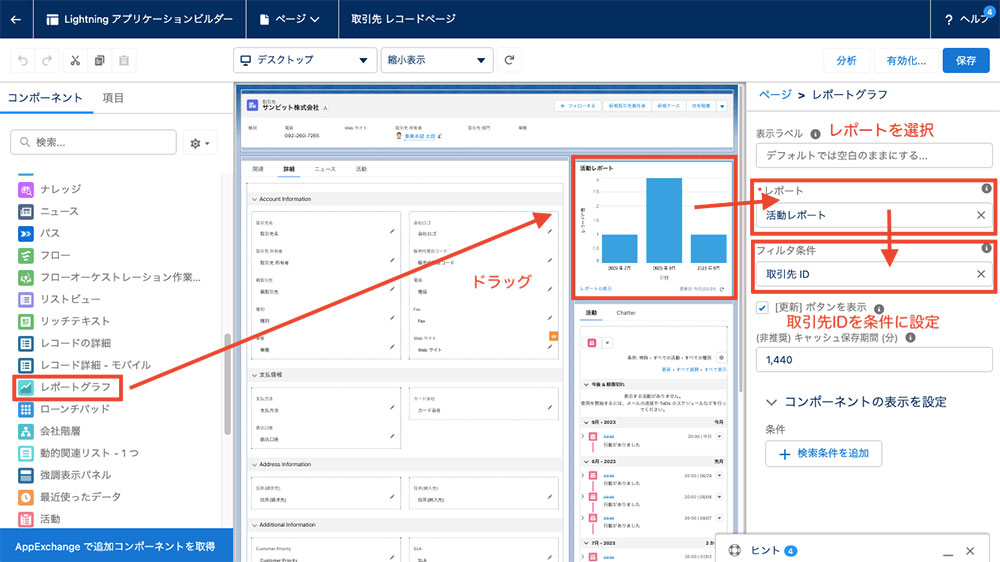Clear the 取引先 ID filter value
This screenshot has width=1000, height=562.
(981, 274)
